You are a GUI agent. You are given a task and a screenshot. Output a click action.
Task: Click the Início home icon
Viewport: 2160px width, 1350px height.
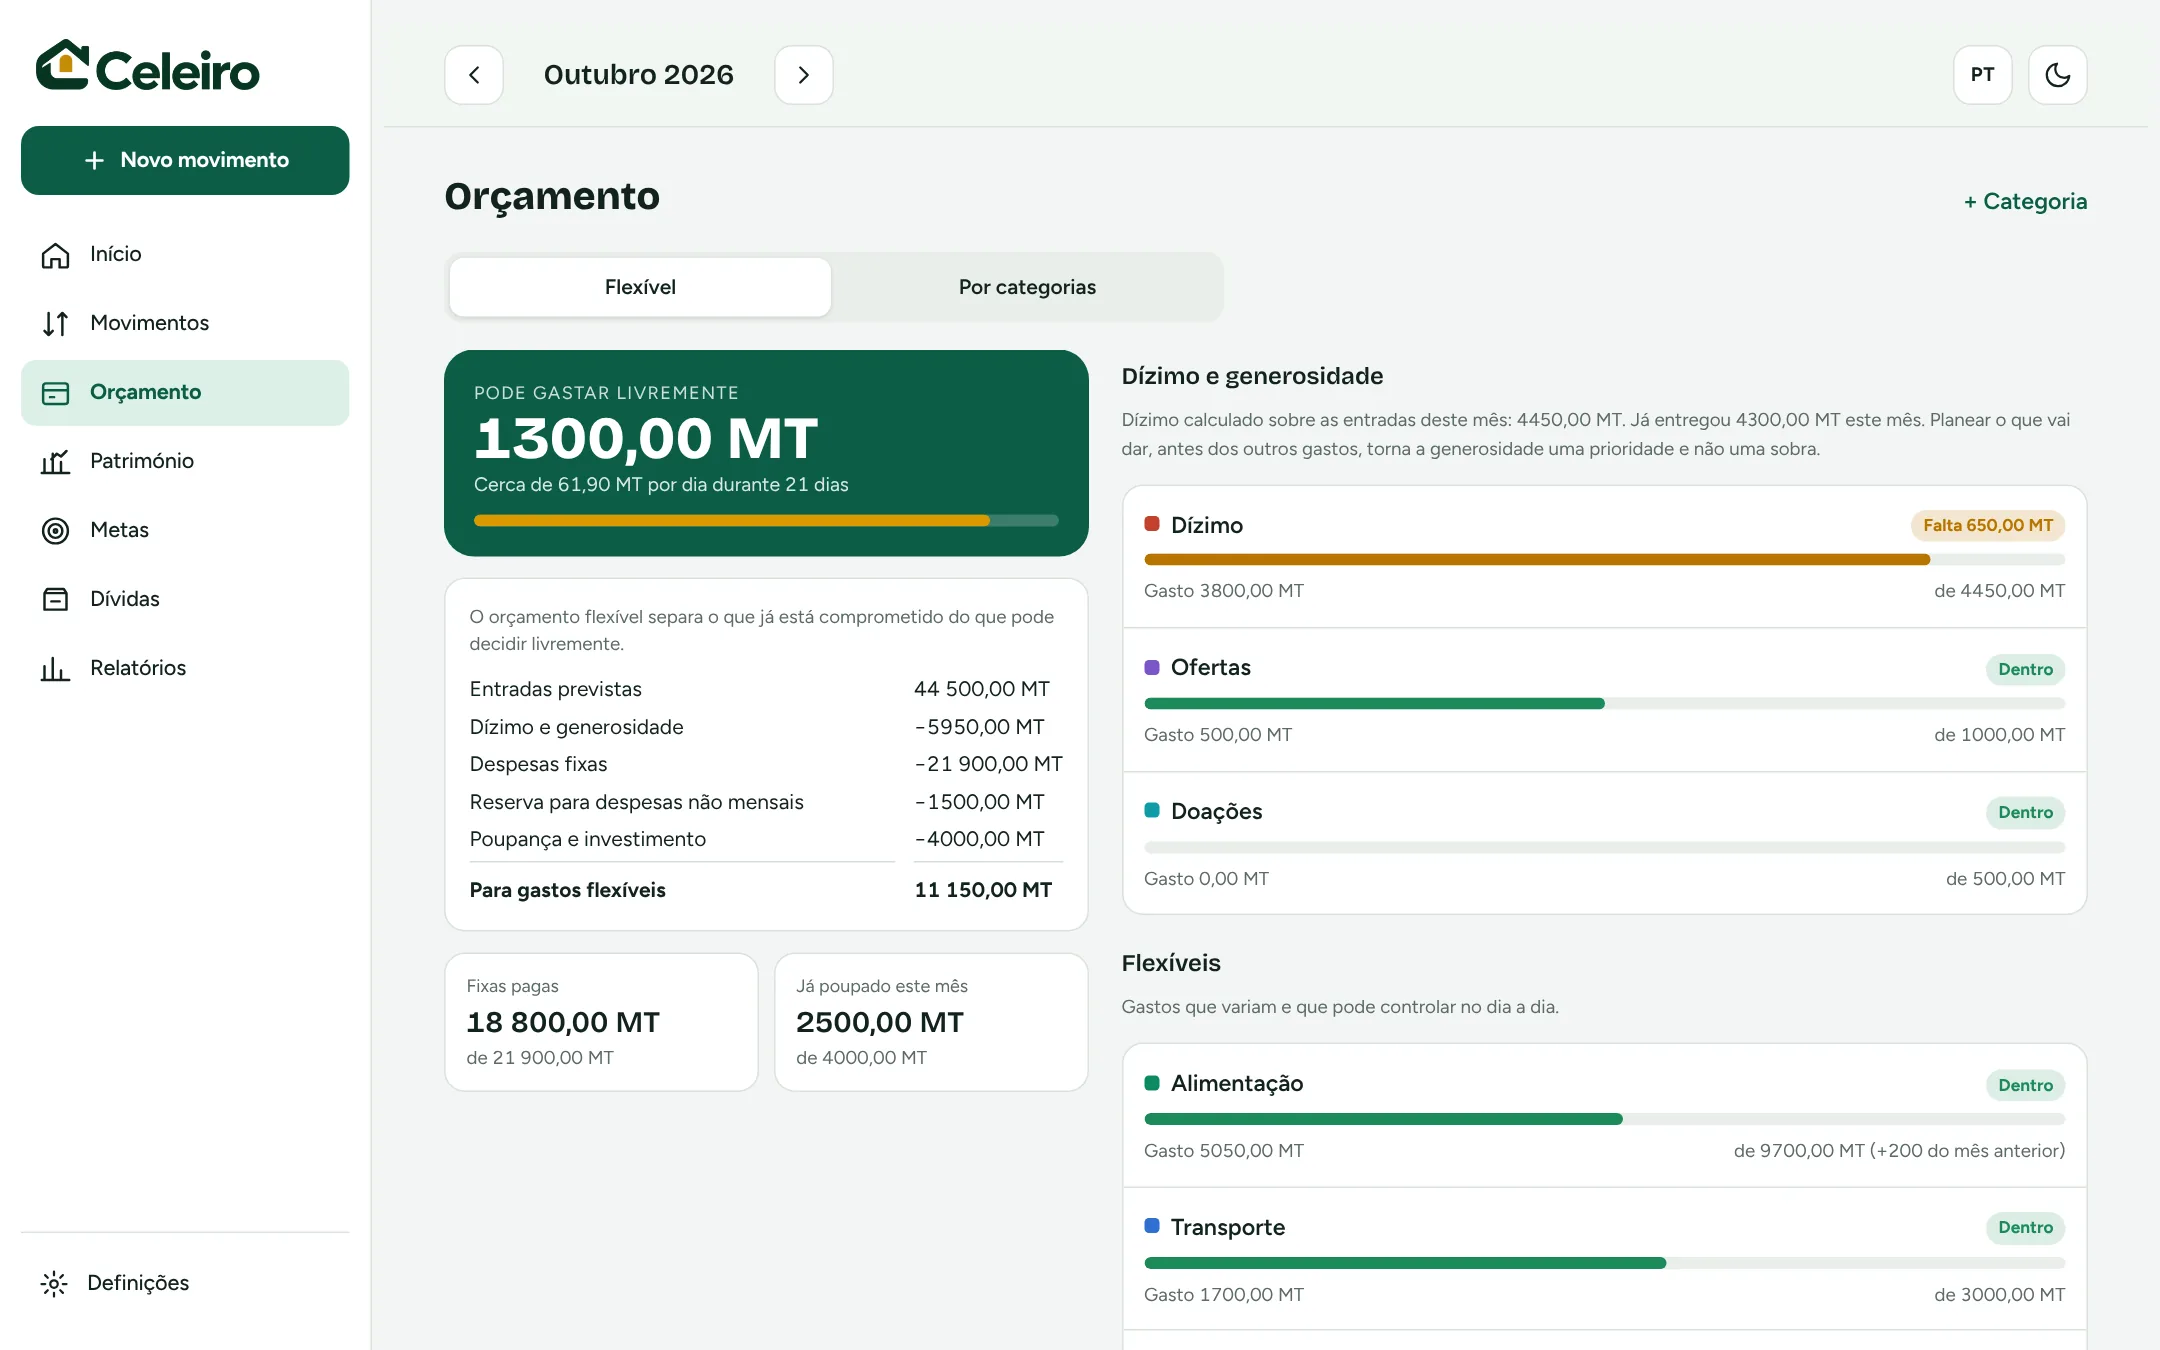55,255
